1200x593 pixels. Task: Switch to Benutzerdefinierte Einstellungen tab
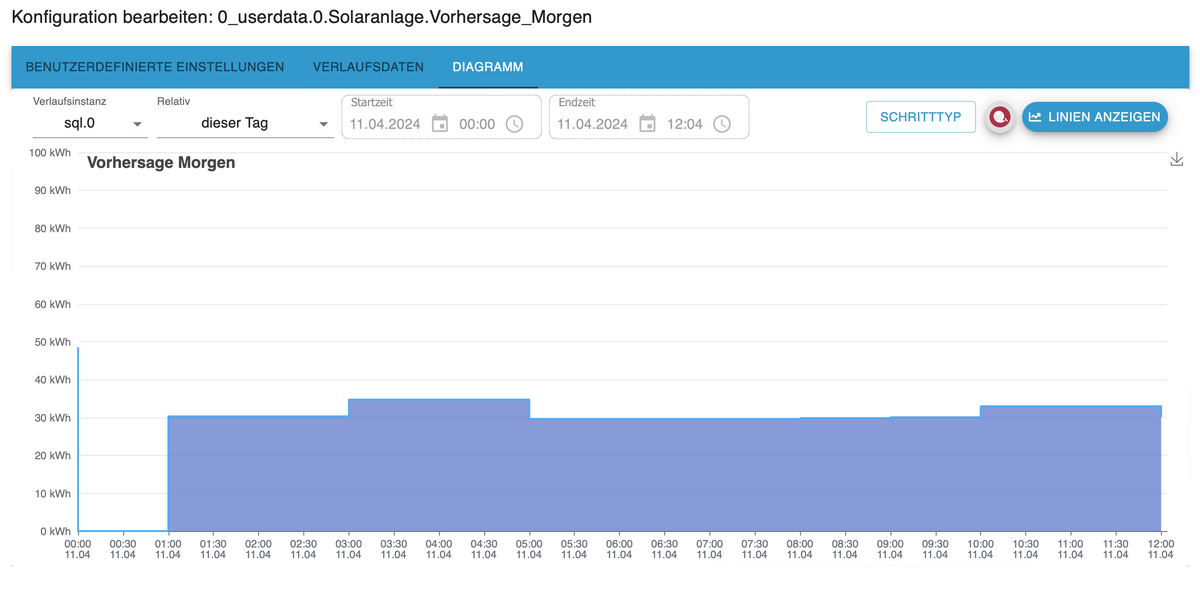tap(155, 67)
